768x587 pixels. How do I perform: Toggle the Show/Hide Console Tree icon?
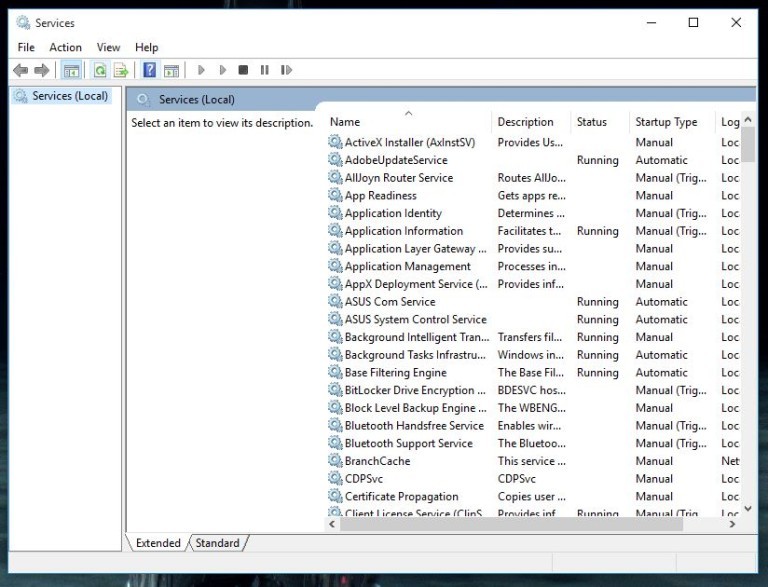(x=72, y=71)
